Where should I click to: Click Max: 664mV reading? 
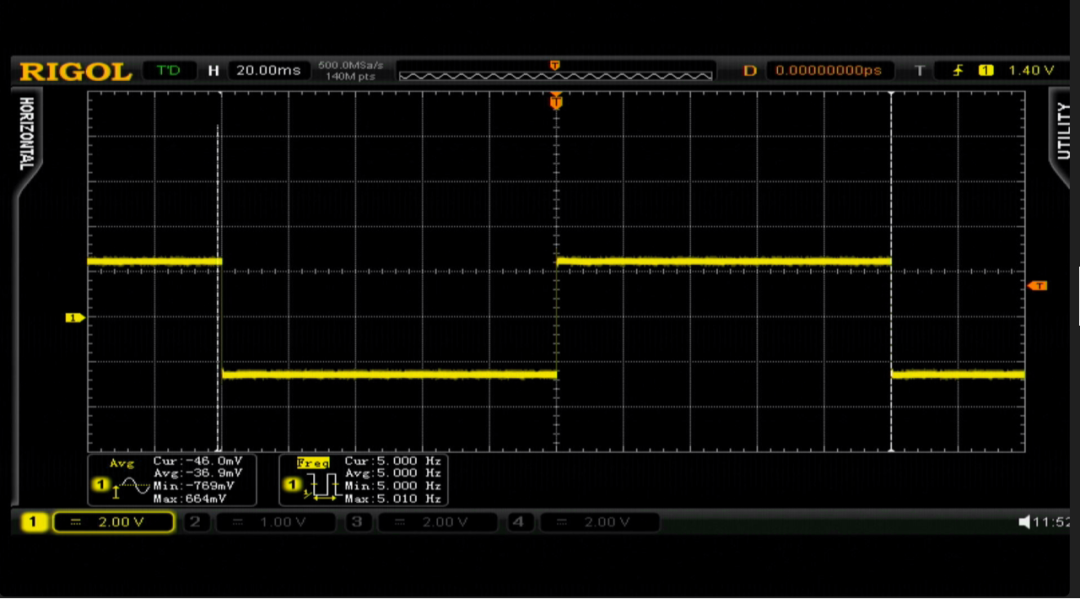point(189,498)
